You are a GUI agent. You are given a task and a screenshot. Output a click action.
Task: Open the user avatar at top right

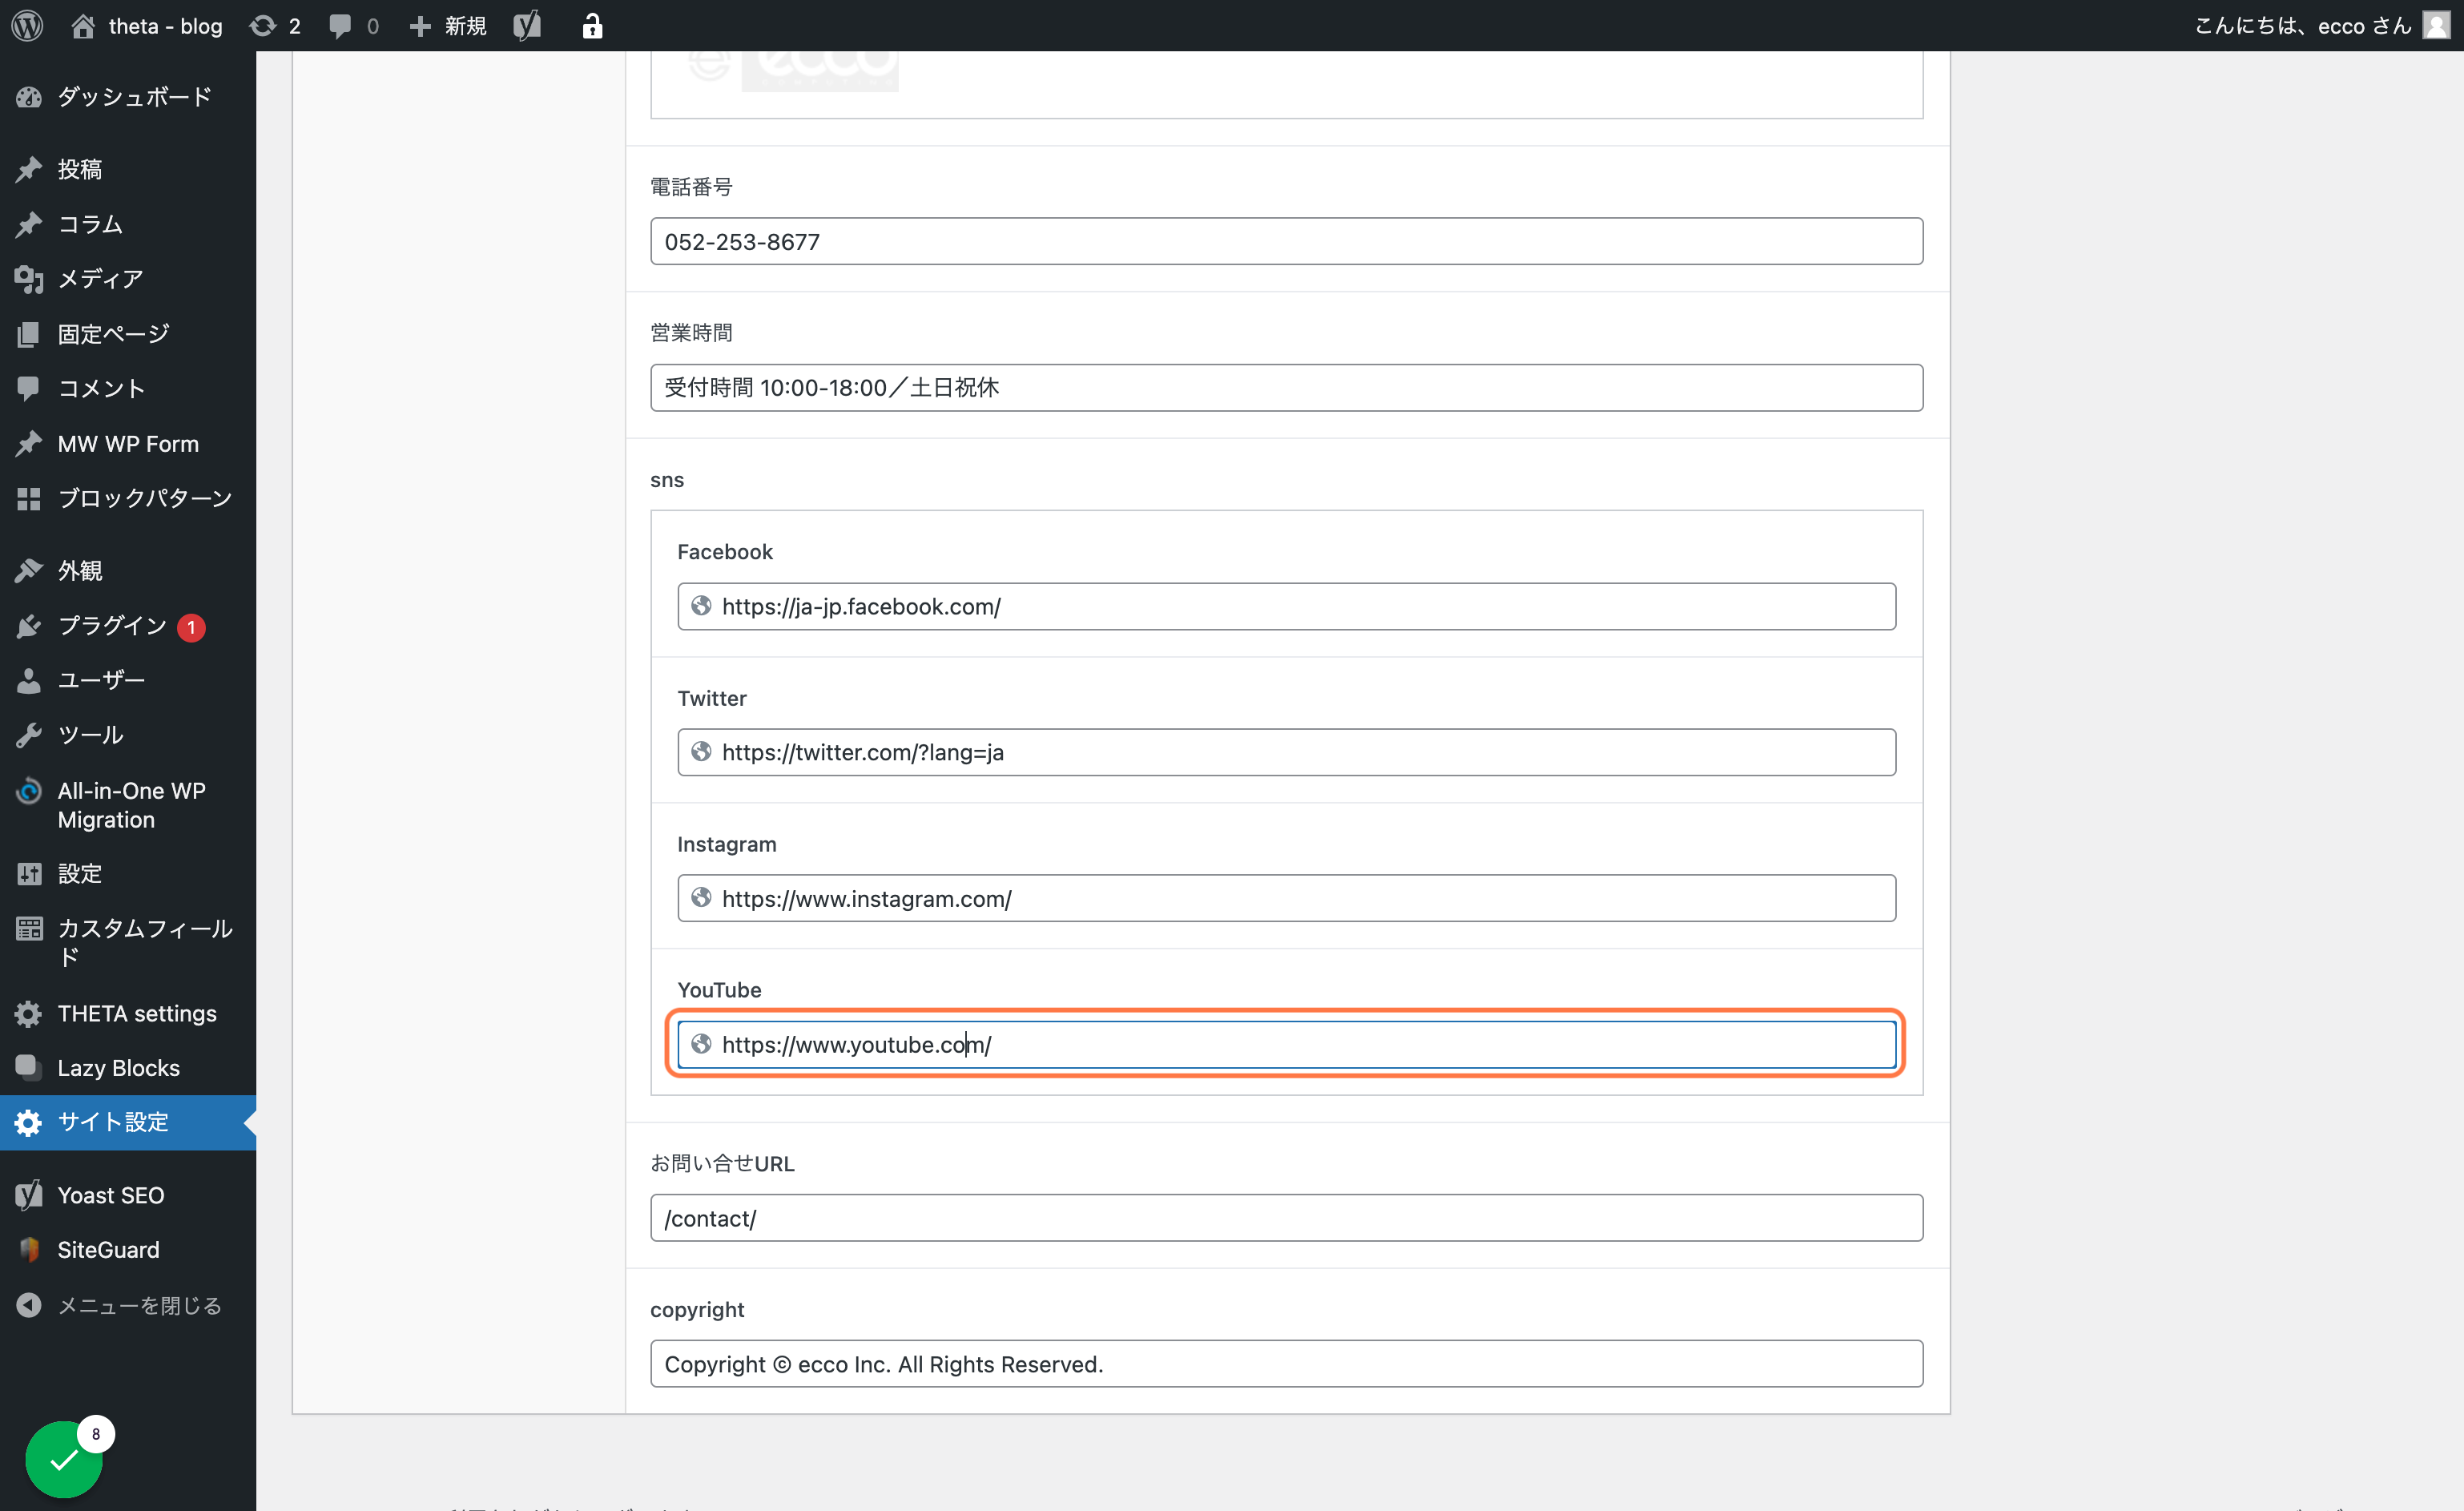pyautogui.click(x=2436, y=25)
